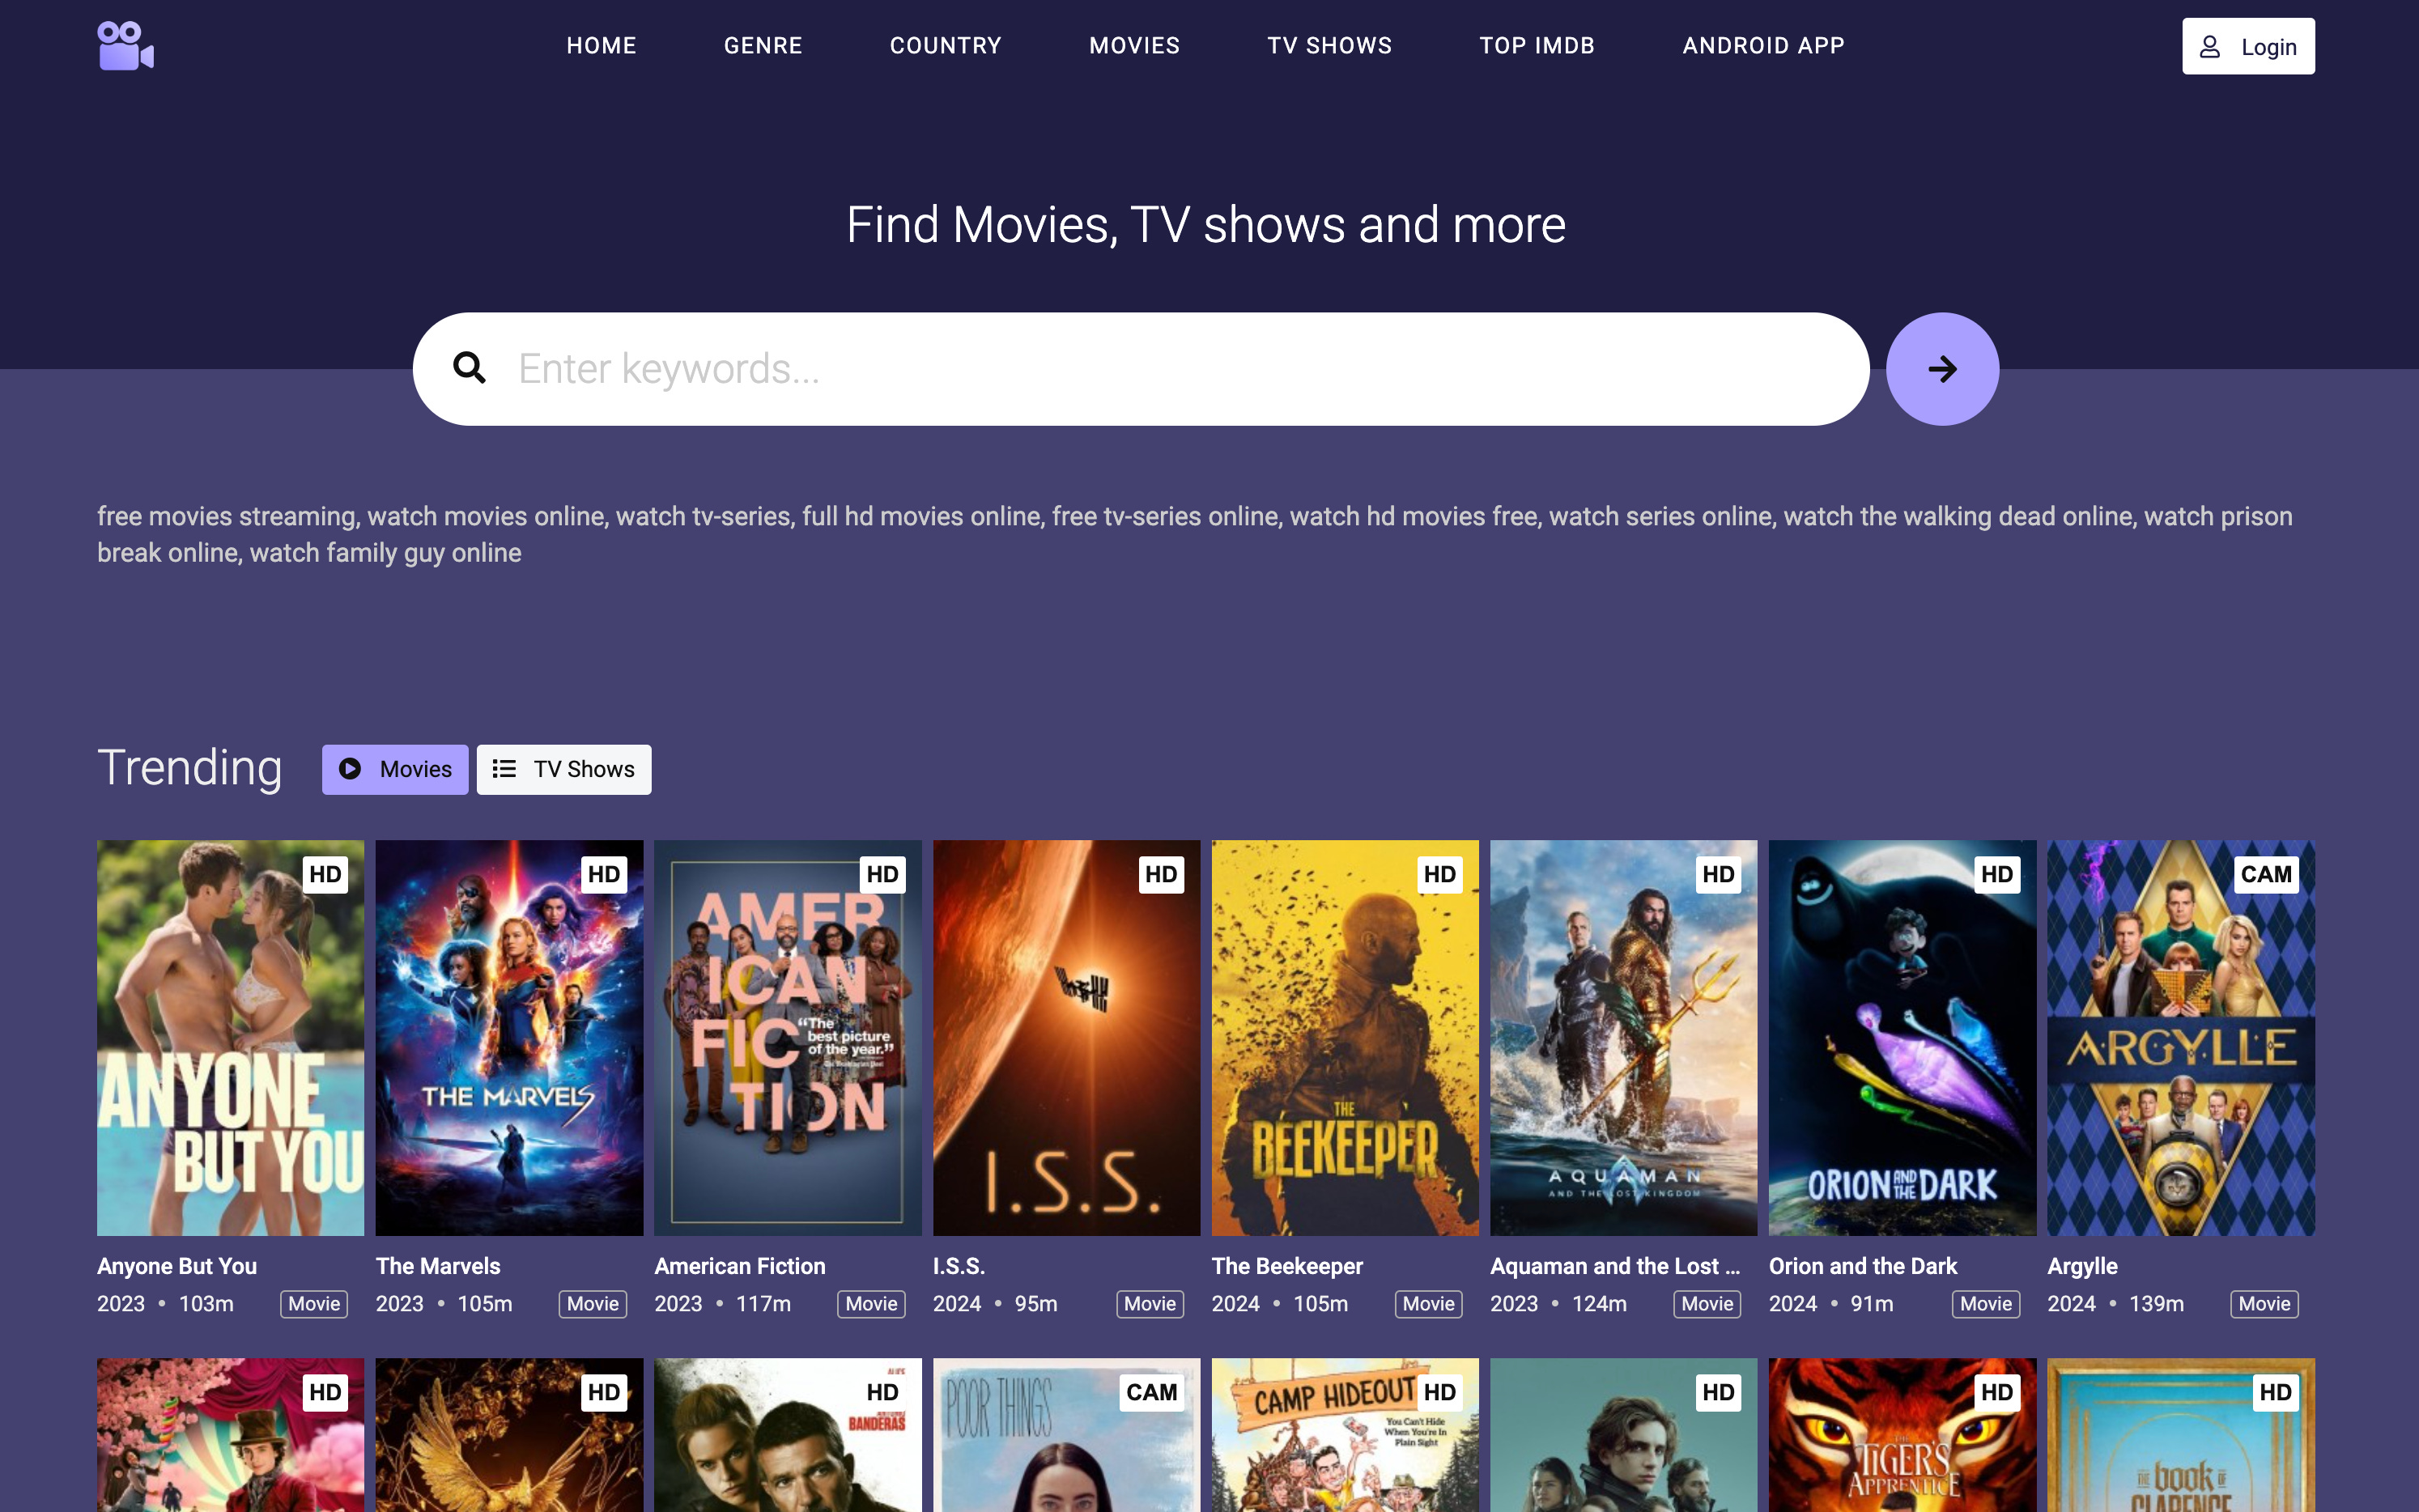
Task: Click the Argylle poster image
Action: pyautogui.click(x=2181, y=1038)
